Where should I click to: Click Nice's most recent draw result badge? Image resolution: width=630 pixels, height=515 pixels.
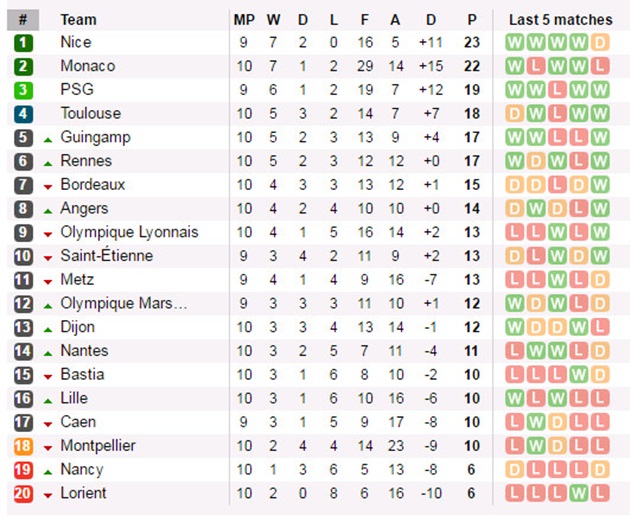click(x=600, y=43)
